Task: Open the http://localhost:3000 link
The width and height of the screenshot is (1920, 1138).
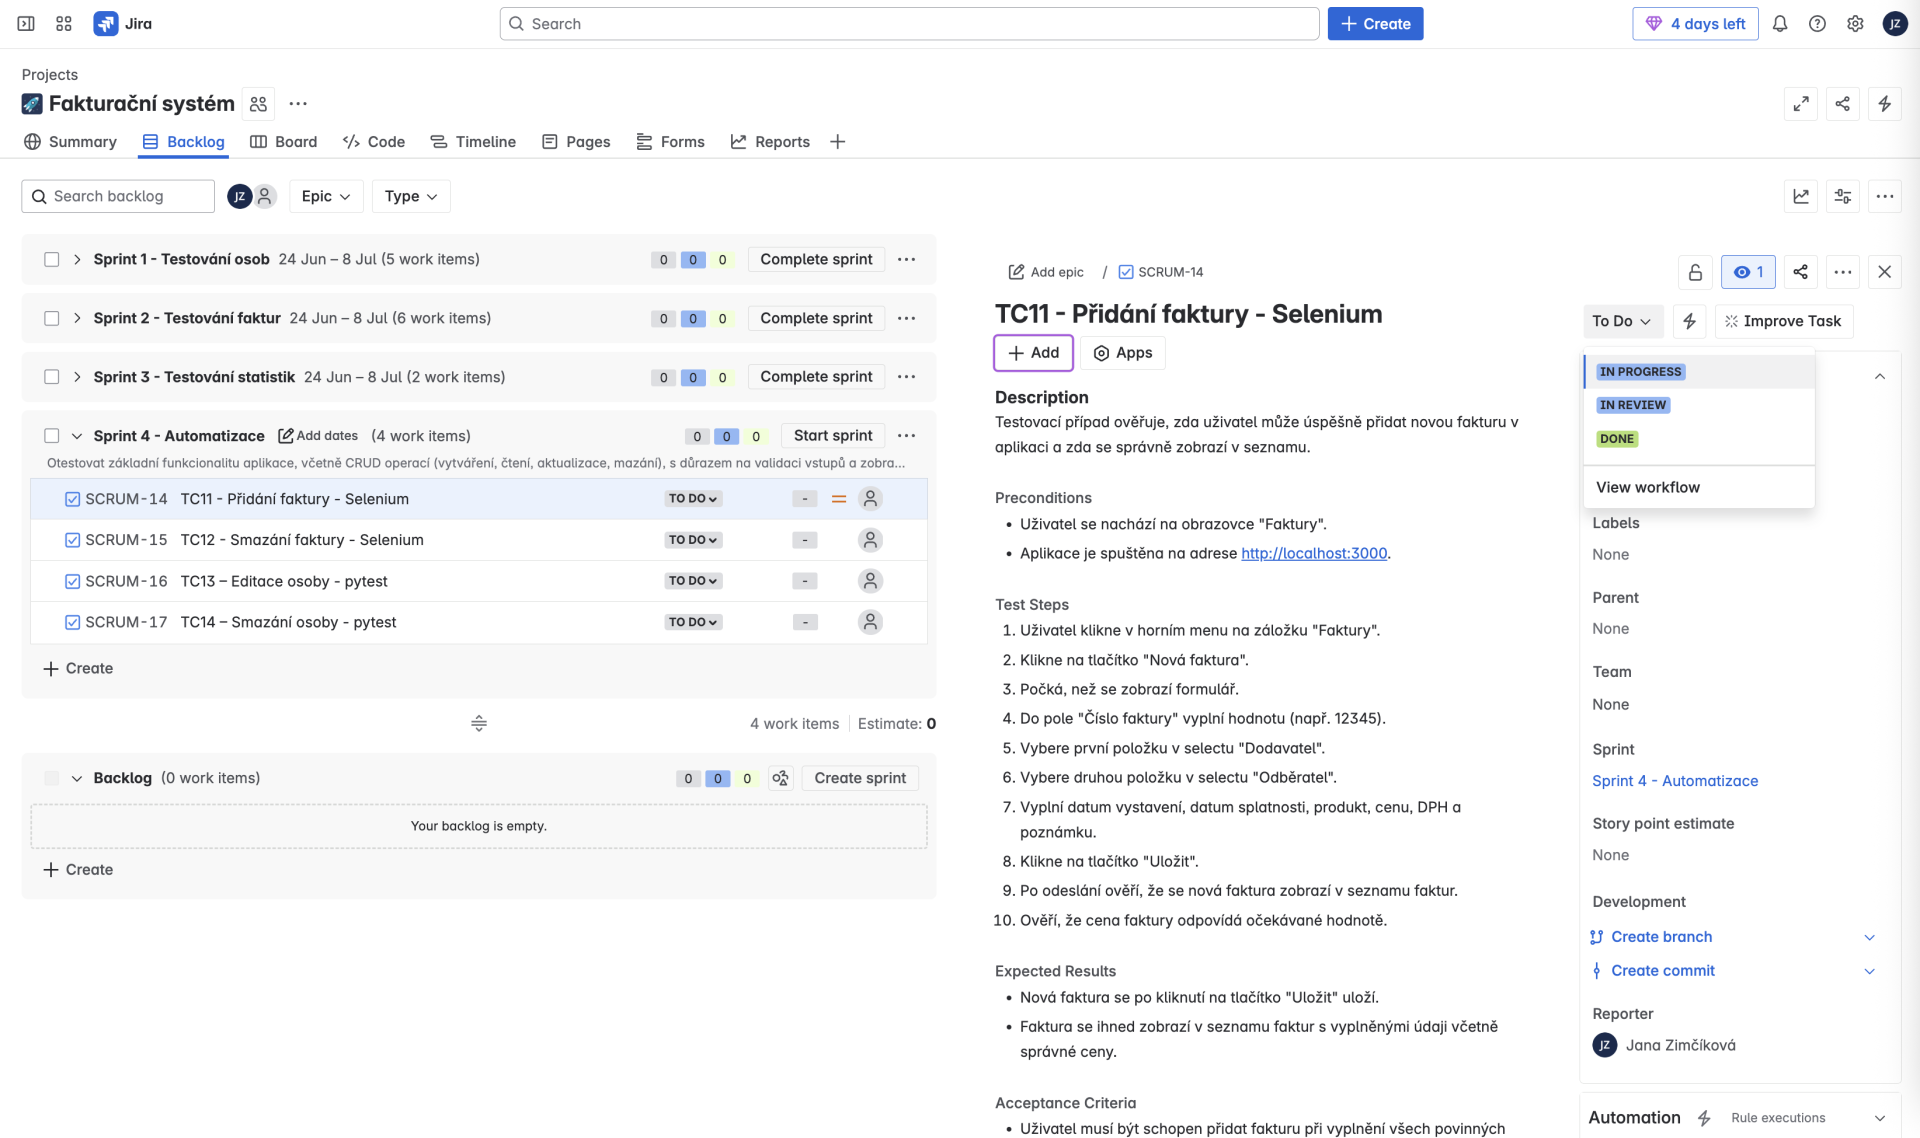Action: click(1313, 553)
